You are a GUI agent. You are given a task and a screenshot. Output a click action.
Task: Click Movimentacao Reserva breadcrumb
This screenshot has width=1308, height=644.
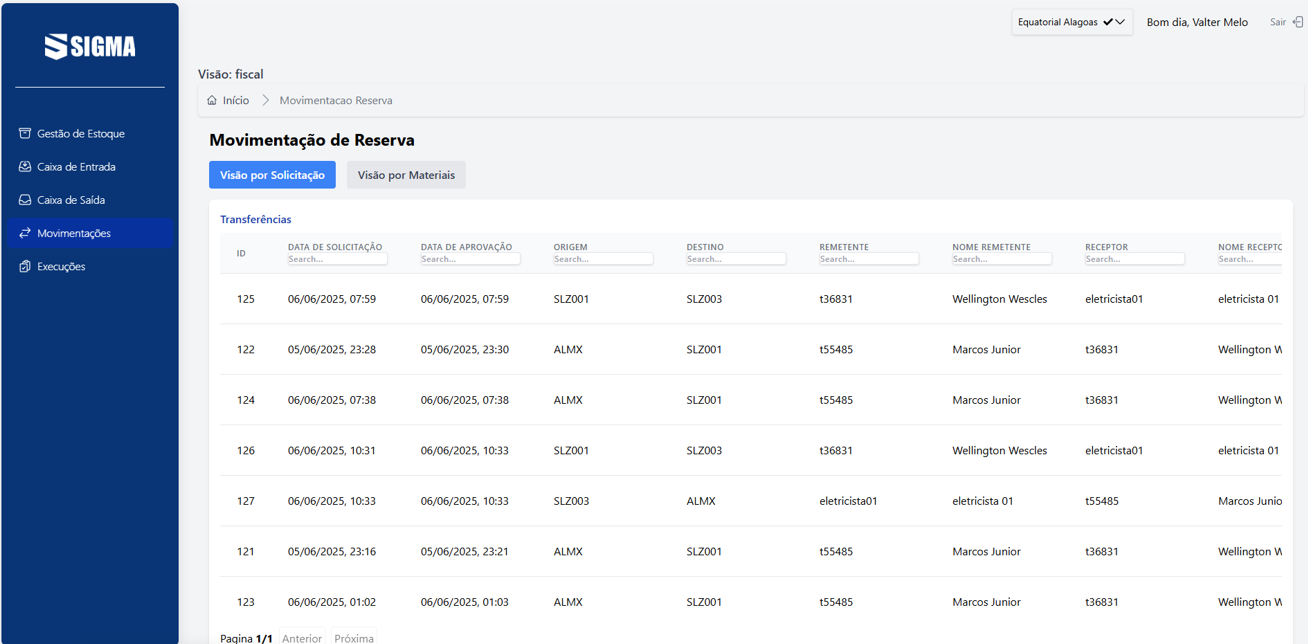coord(336,100)
